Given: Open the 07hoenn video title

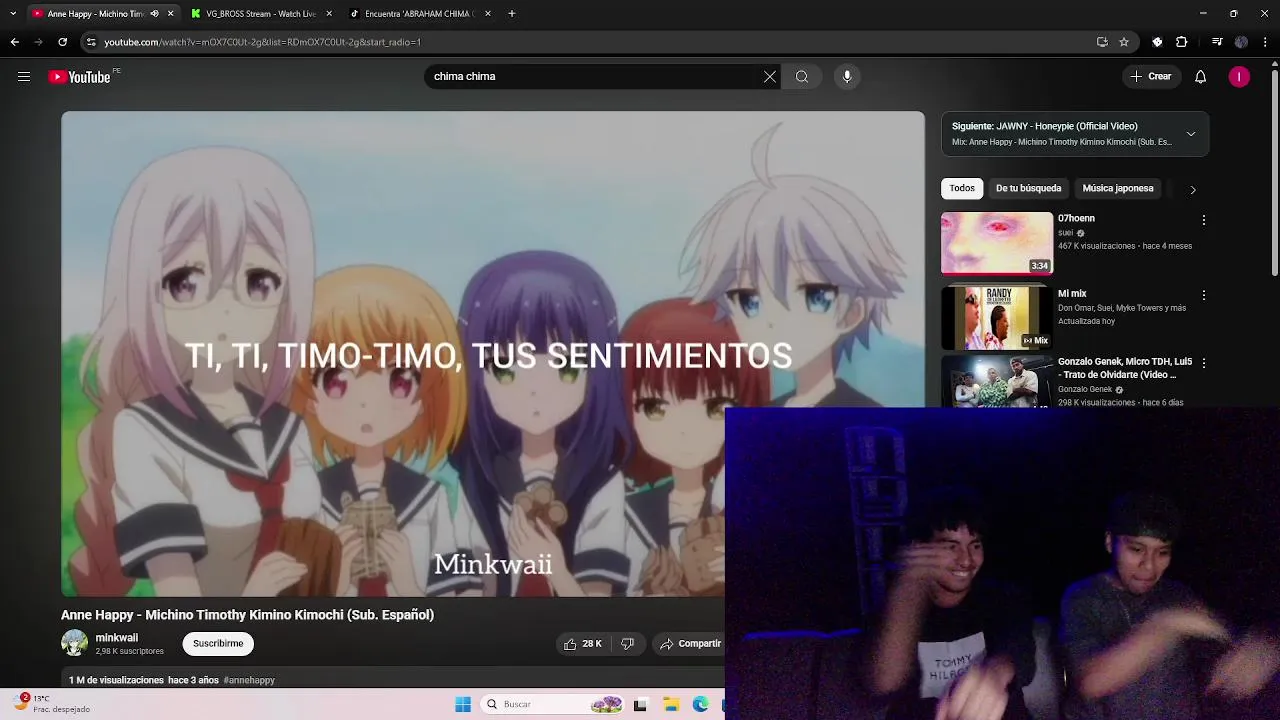Looking at the screenshot, I should [x=1076, y=218].
